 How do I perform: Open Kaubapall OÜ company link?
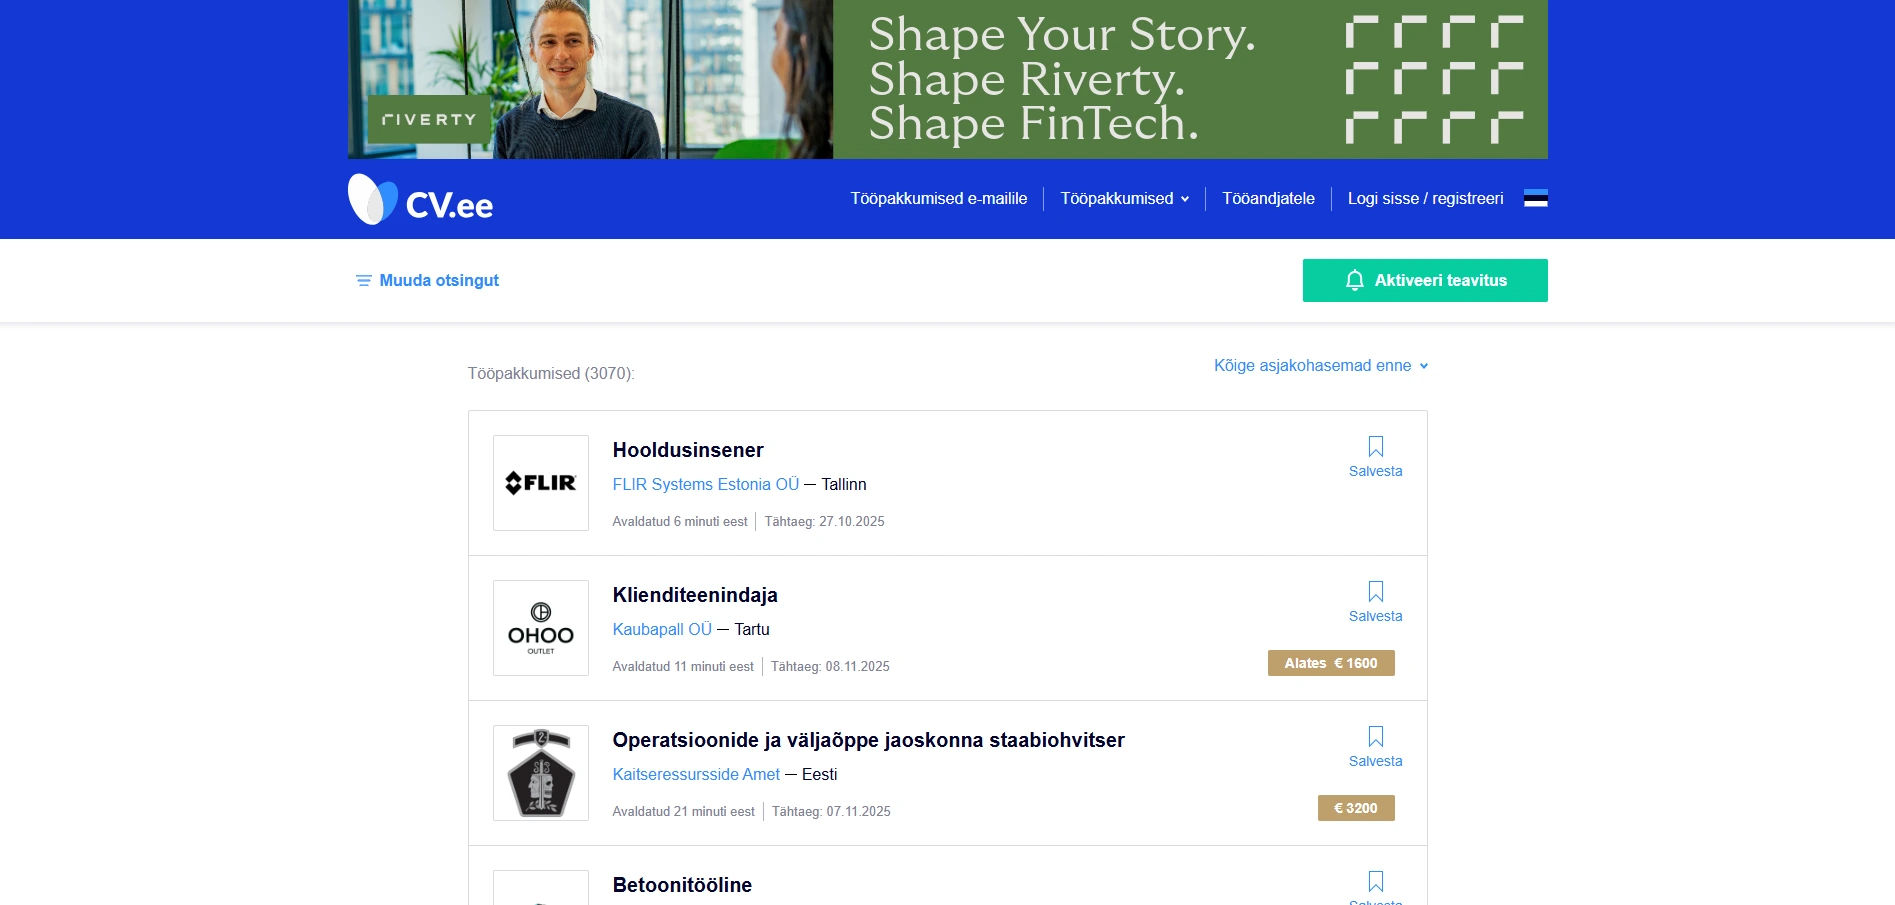[x=662, y=629]
